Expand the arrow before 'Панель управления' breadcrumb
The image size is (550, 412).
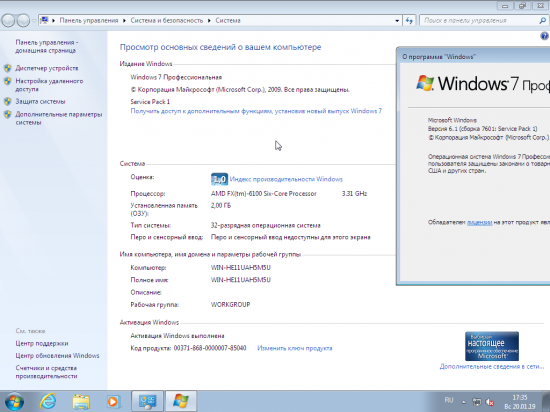[x=54, y=21]
